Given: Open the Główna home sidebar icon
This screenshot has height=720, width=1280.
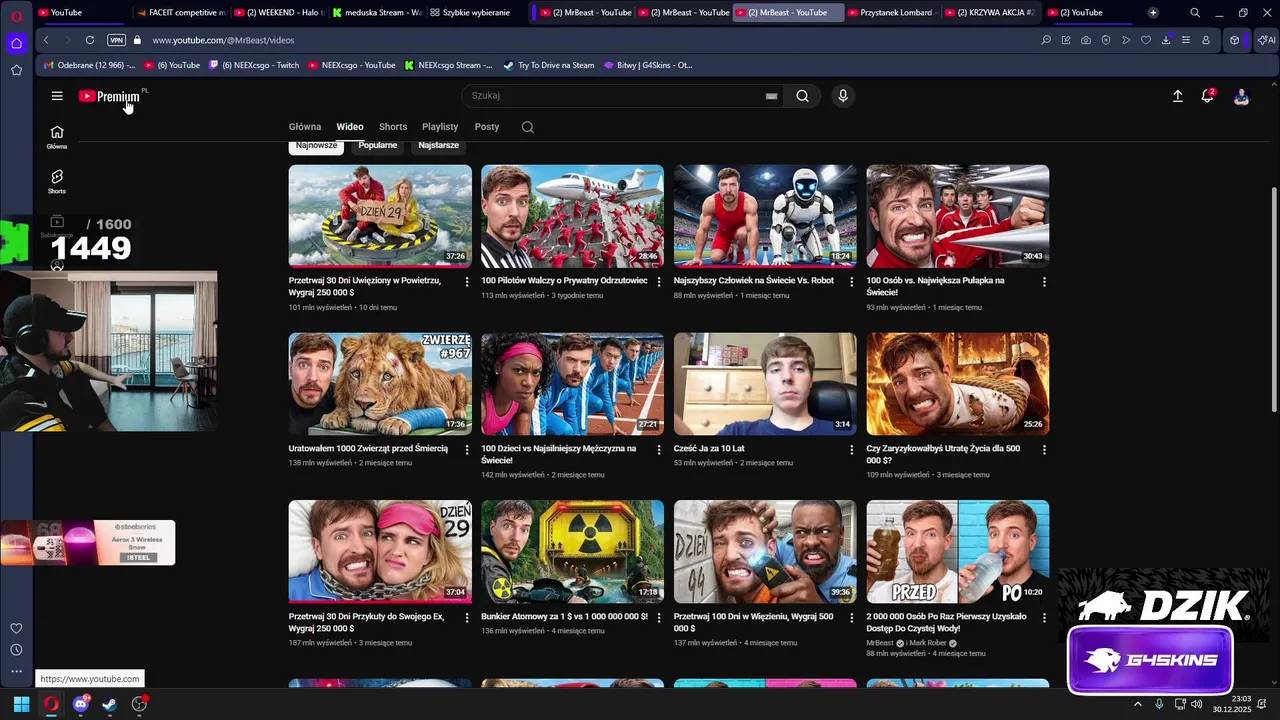Looking at the screenshot, I should [57, 137].
